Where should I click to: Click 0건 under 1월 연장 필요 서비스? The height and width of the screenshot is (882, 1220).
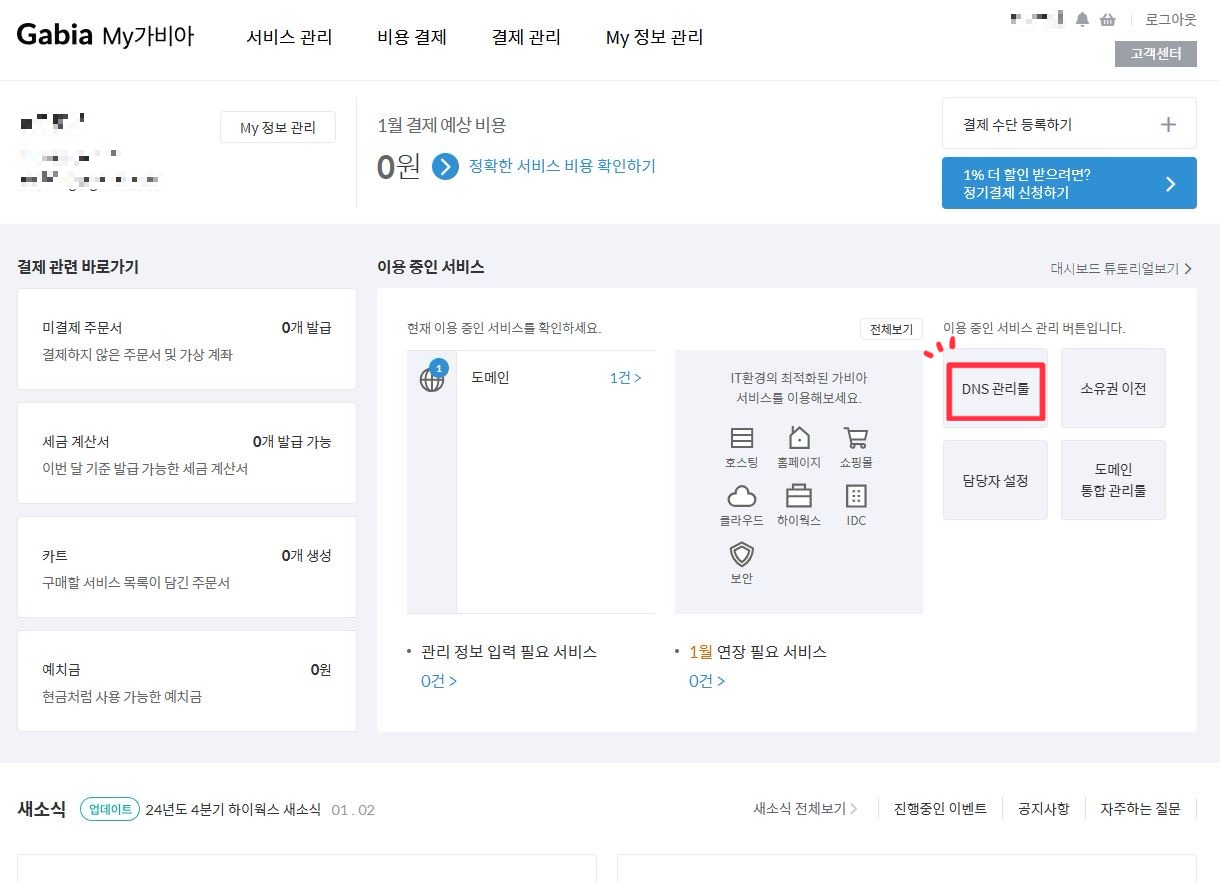(706, 681)
